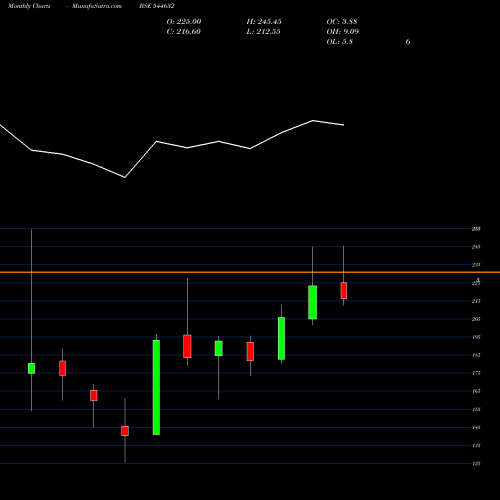The height and width of the screenshot is (500, 500).
Task: Click the 175 price axis label
Action: (x=476, y=373)
